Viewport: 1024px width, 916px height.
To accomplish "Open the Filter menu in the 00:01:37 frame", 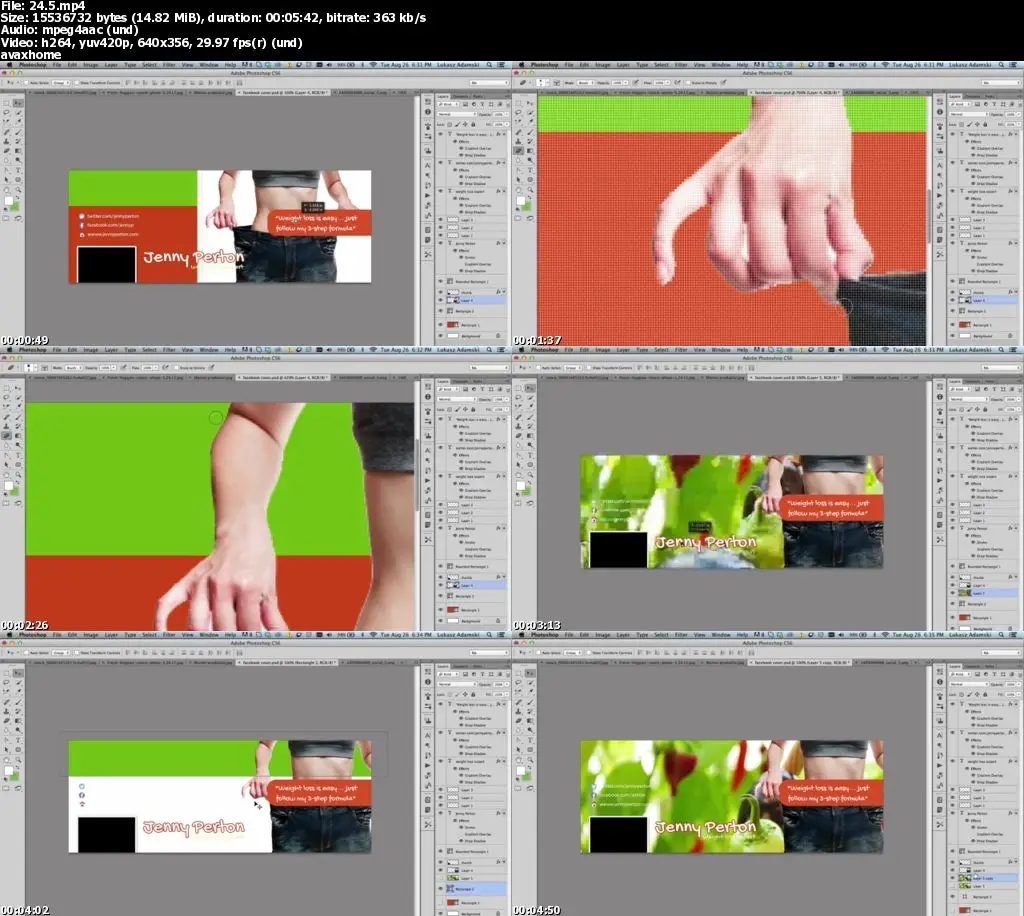I will coord(681,65).
